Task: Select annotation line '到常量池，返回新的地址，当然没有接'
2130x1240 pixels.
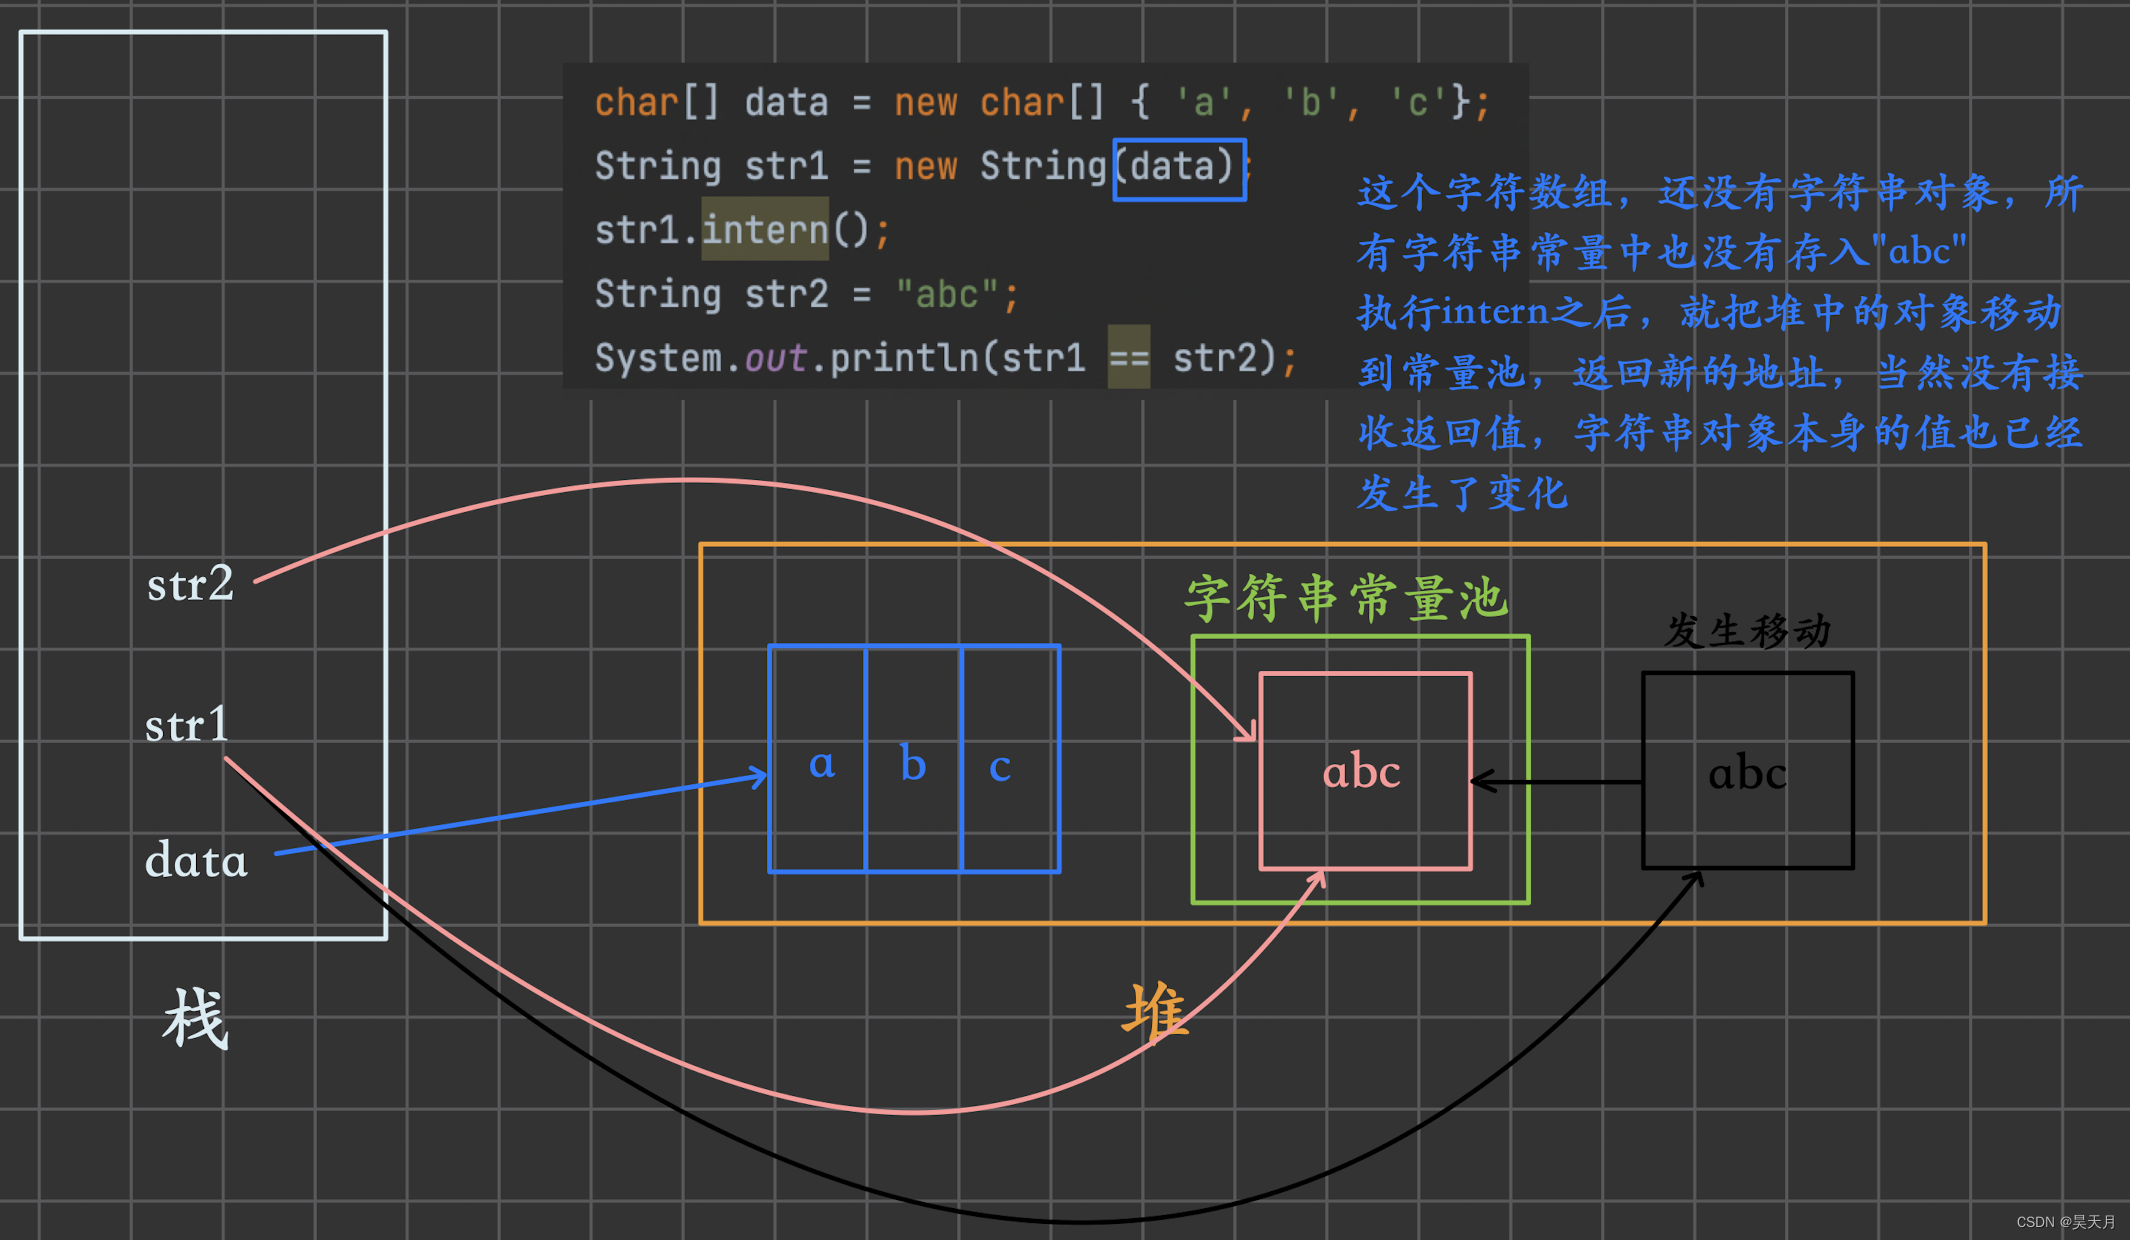Action: pos(1720,373)
